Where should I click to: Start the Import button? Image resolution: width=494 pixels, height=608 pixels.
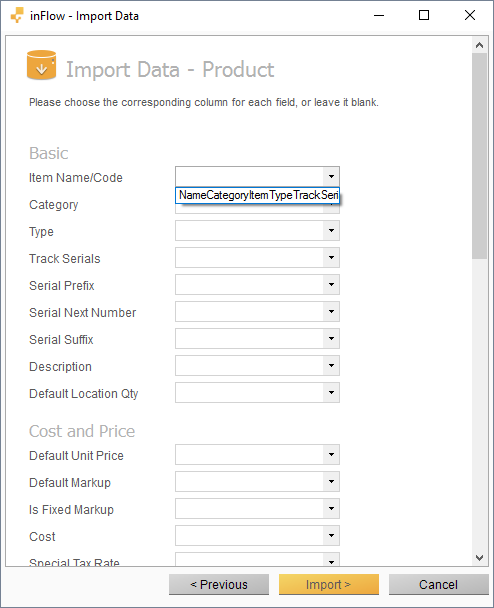[329, 584]
